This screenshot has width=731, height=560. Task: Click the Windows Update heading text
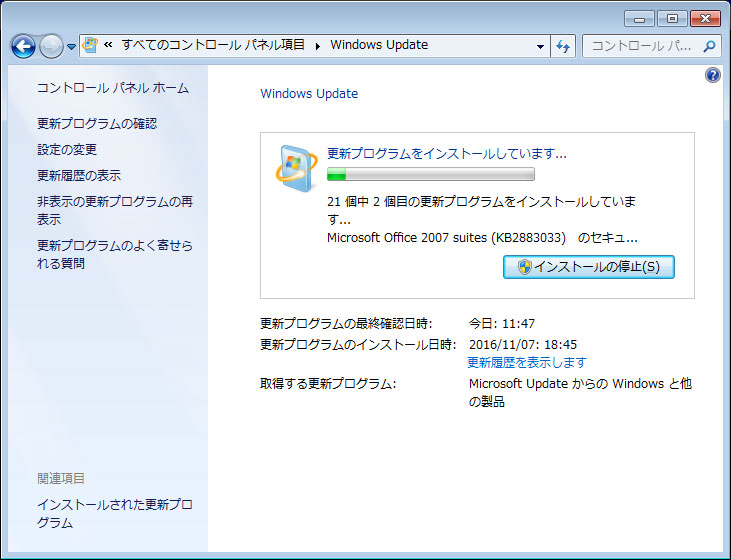[x=309, y=94]
